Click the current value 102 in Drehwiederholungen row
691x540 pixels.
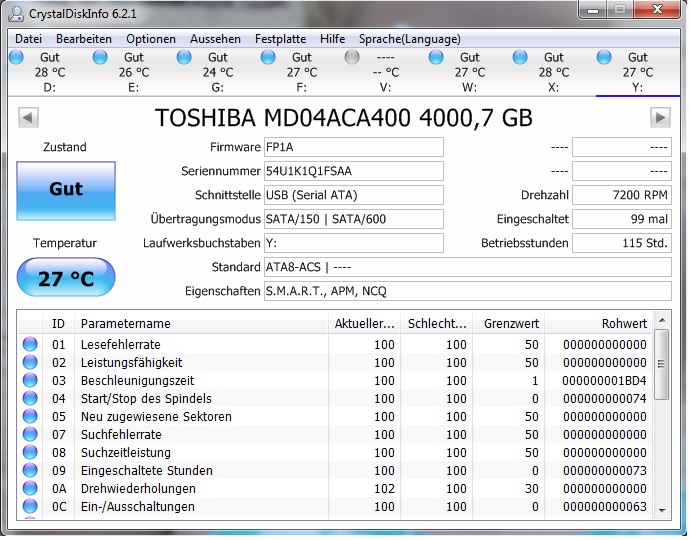(384, 489)
